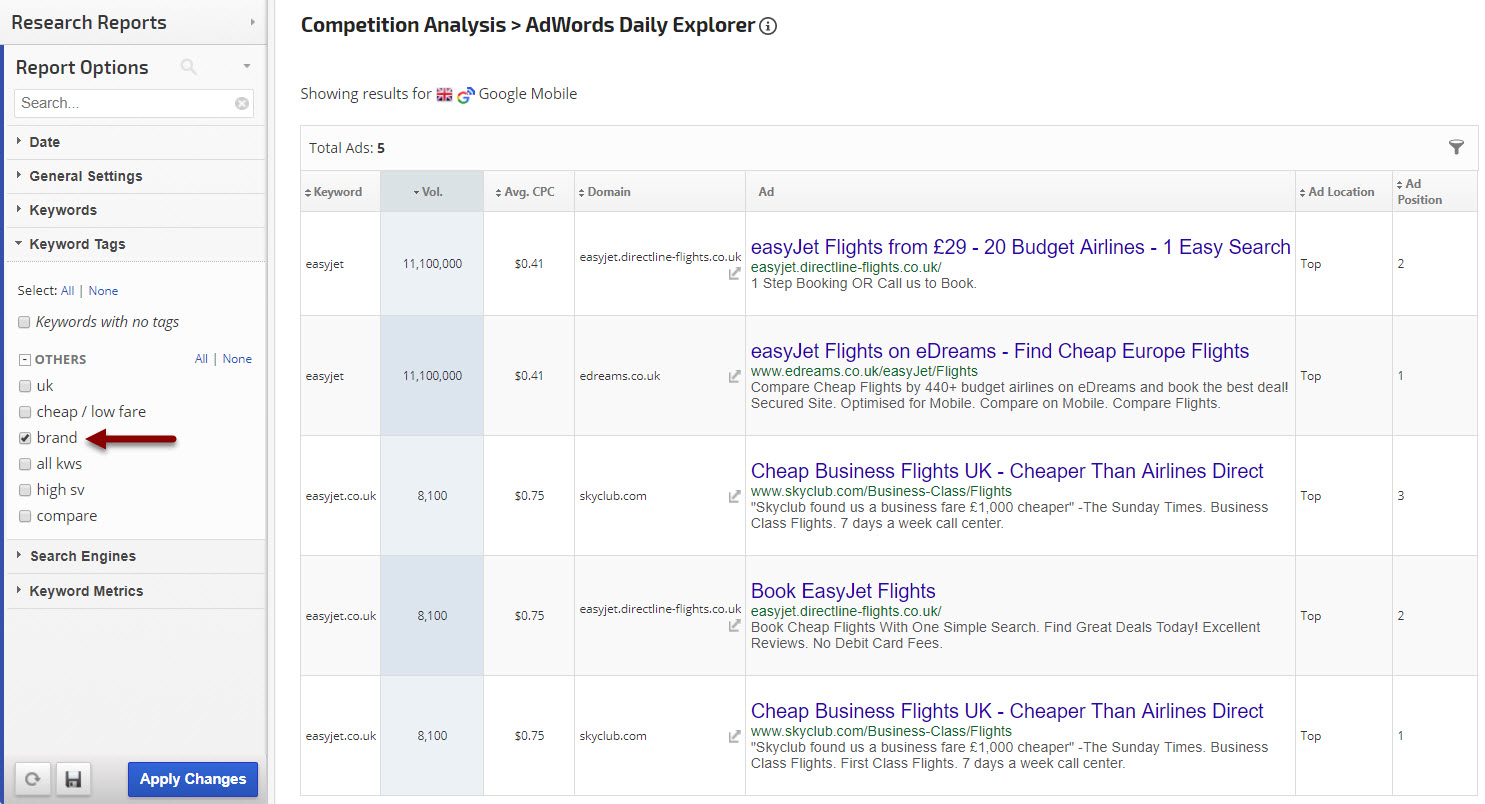This screenshot has width=1485, height=804.
Task: Open the Report Options dropdown arrow
Action: (246, 67)
